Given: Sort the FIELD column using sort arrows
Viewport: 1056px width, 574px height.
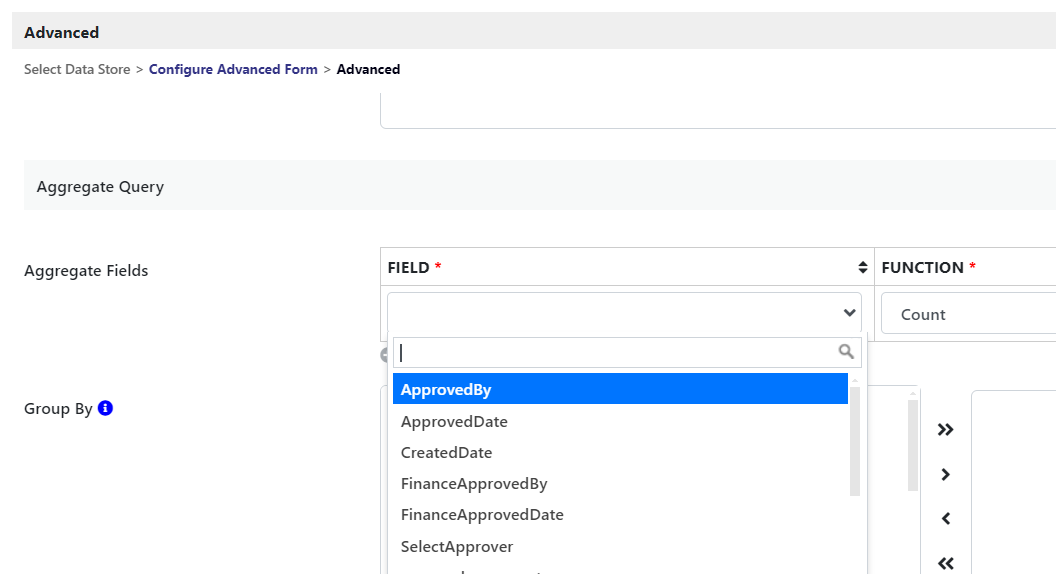Looking at the screenshot, I should pyautogui.click(x=863, y=267).
